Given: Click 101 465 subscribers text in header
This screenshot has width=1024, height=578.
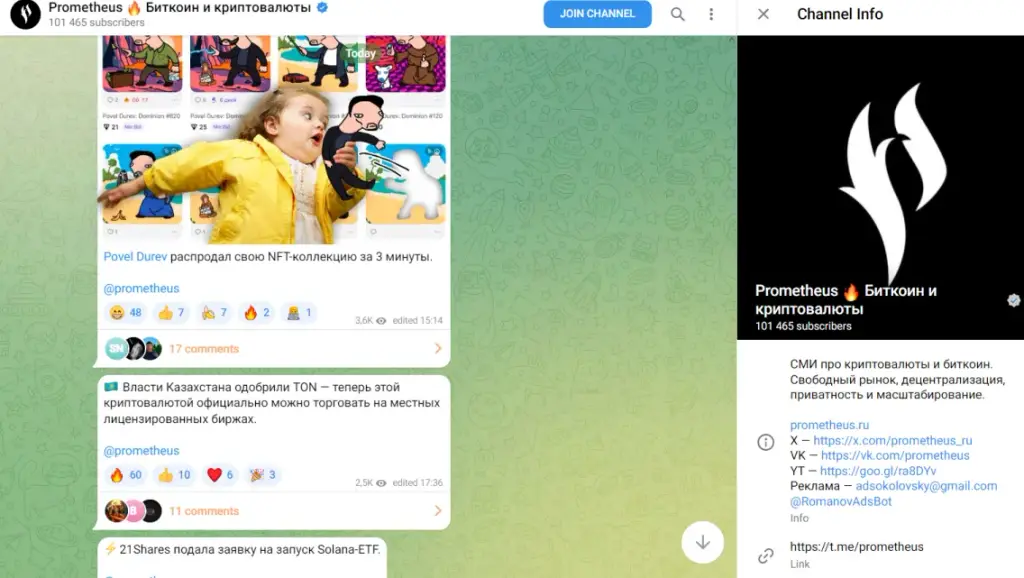Looking at the screenshot, I should [x=97, y=22].
